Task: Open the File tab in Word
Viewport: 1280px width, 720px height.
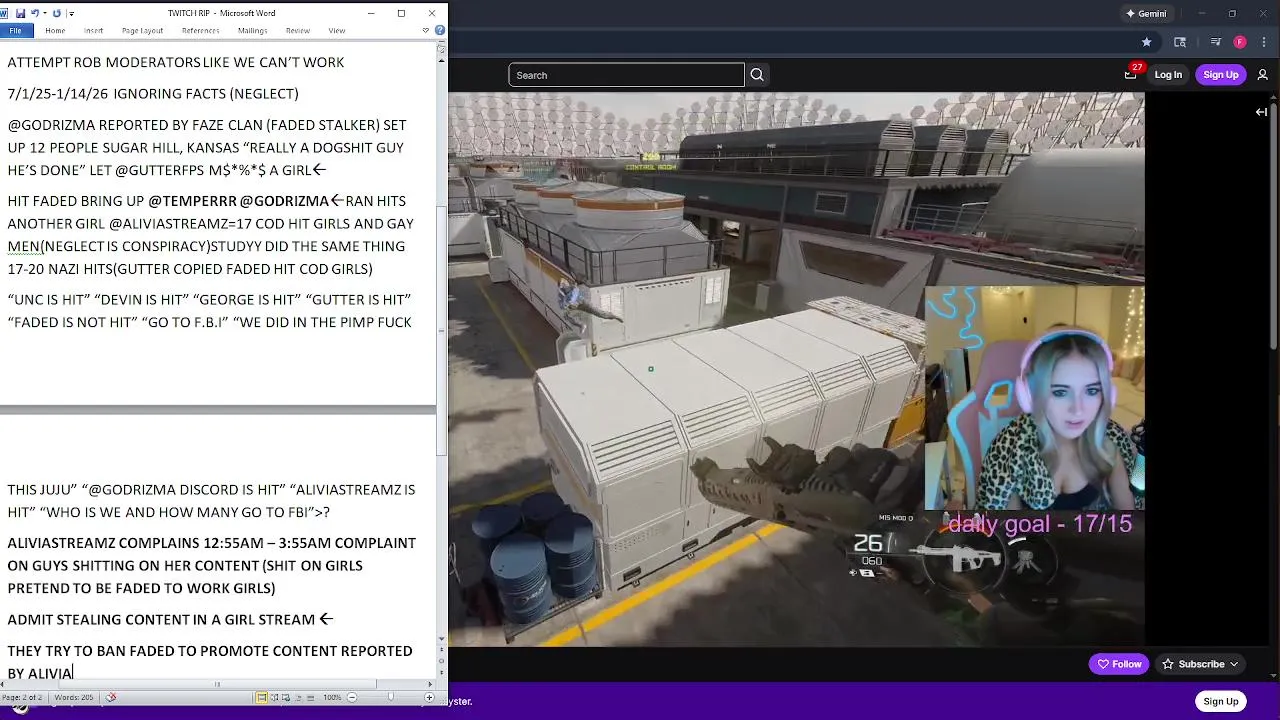Action: 15,31
